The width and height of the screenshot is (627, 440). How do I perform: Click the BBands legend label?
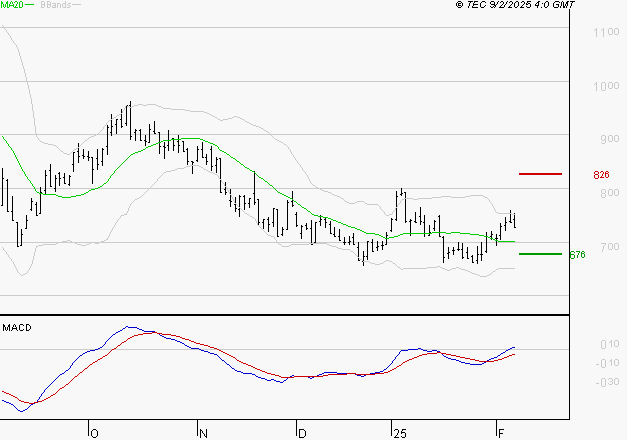pos(56,5)
